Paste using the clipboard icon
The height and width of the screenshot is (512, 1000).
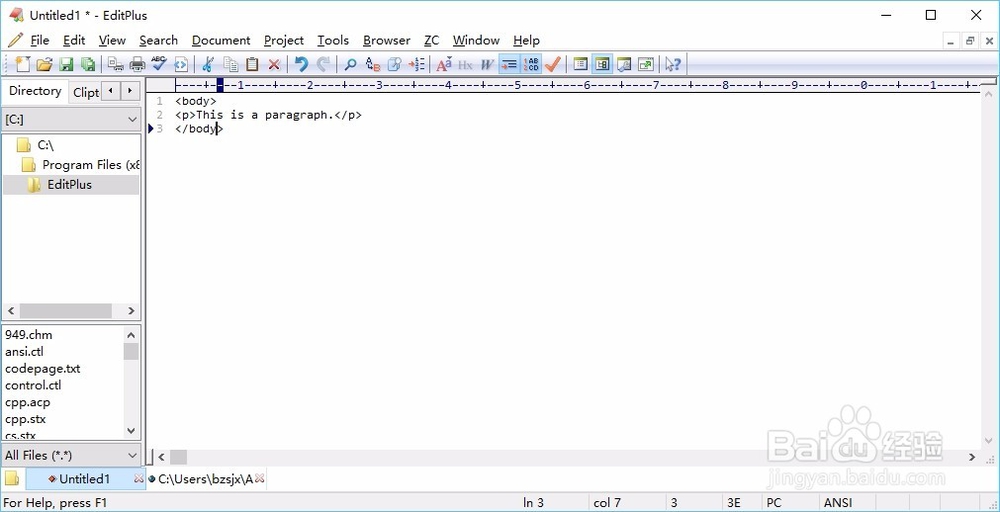coord(253,64)
